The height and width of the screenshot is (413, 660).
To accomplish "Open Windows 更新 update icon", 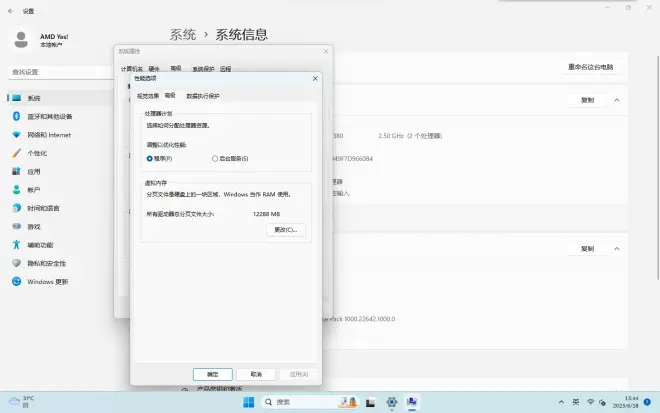I will tap(16, 282).
